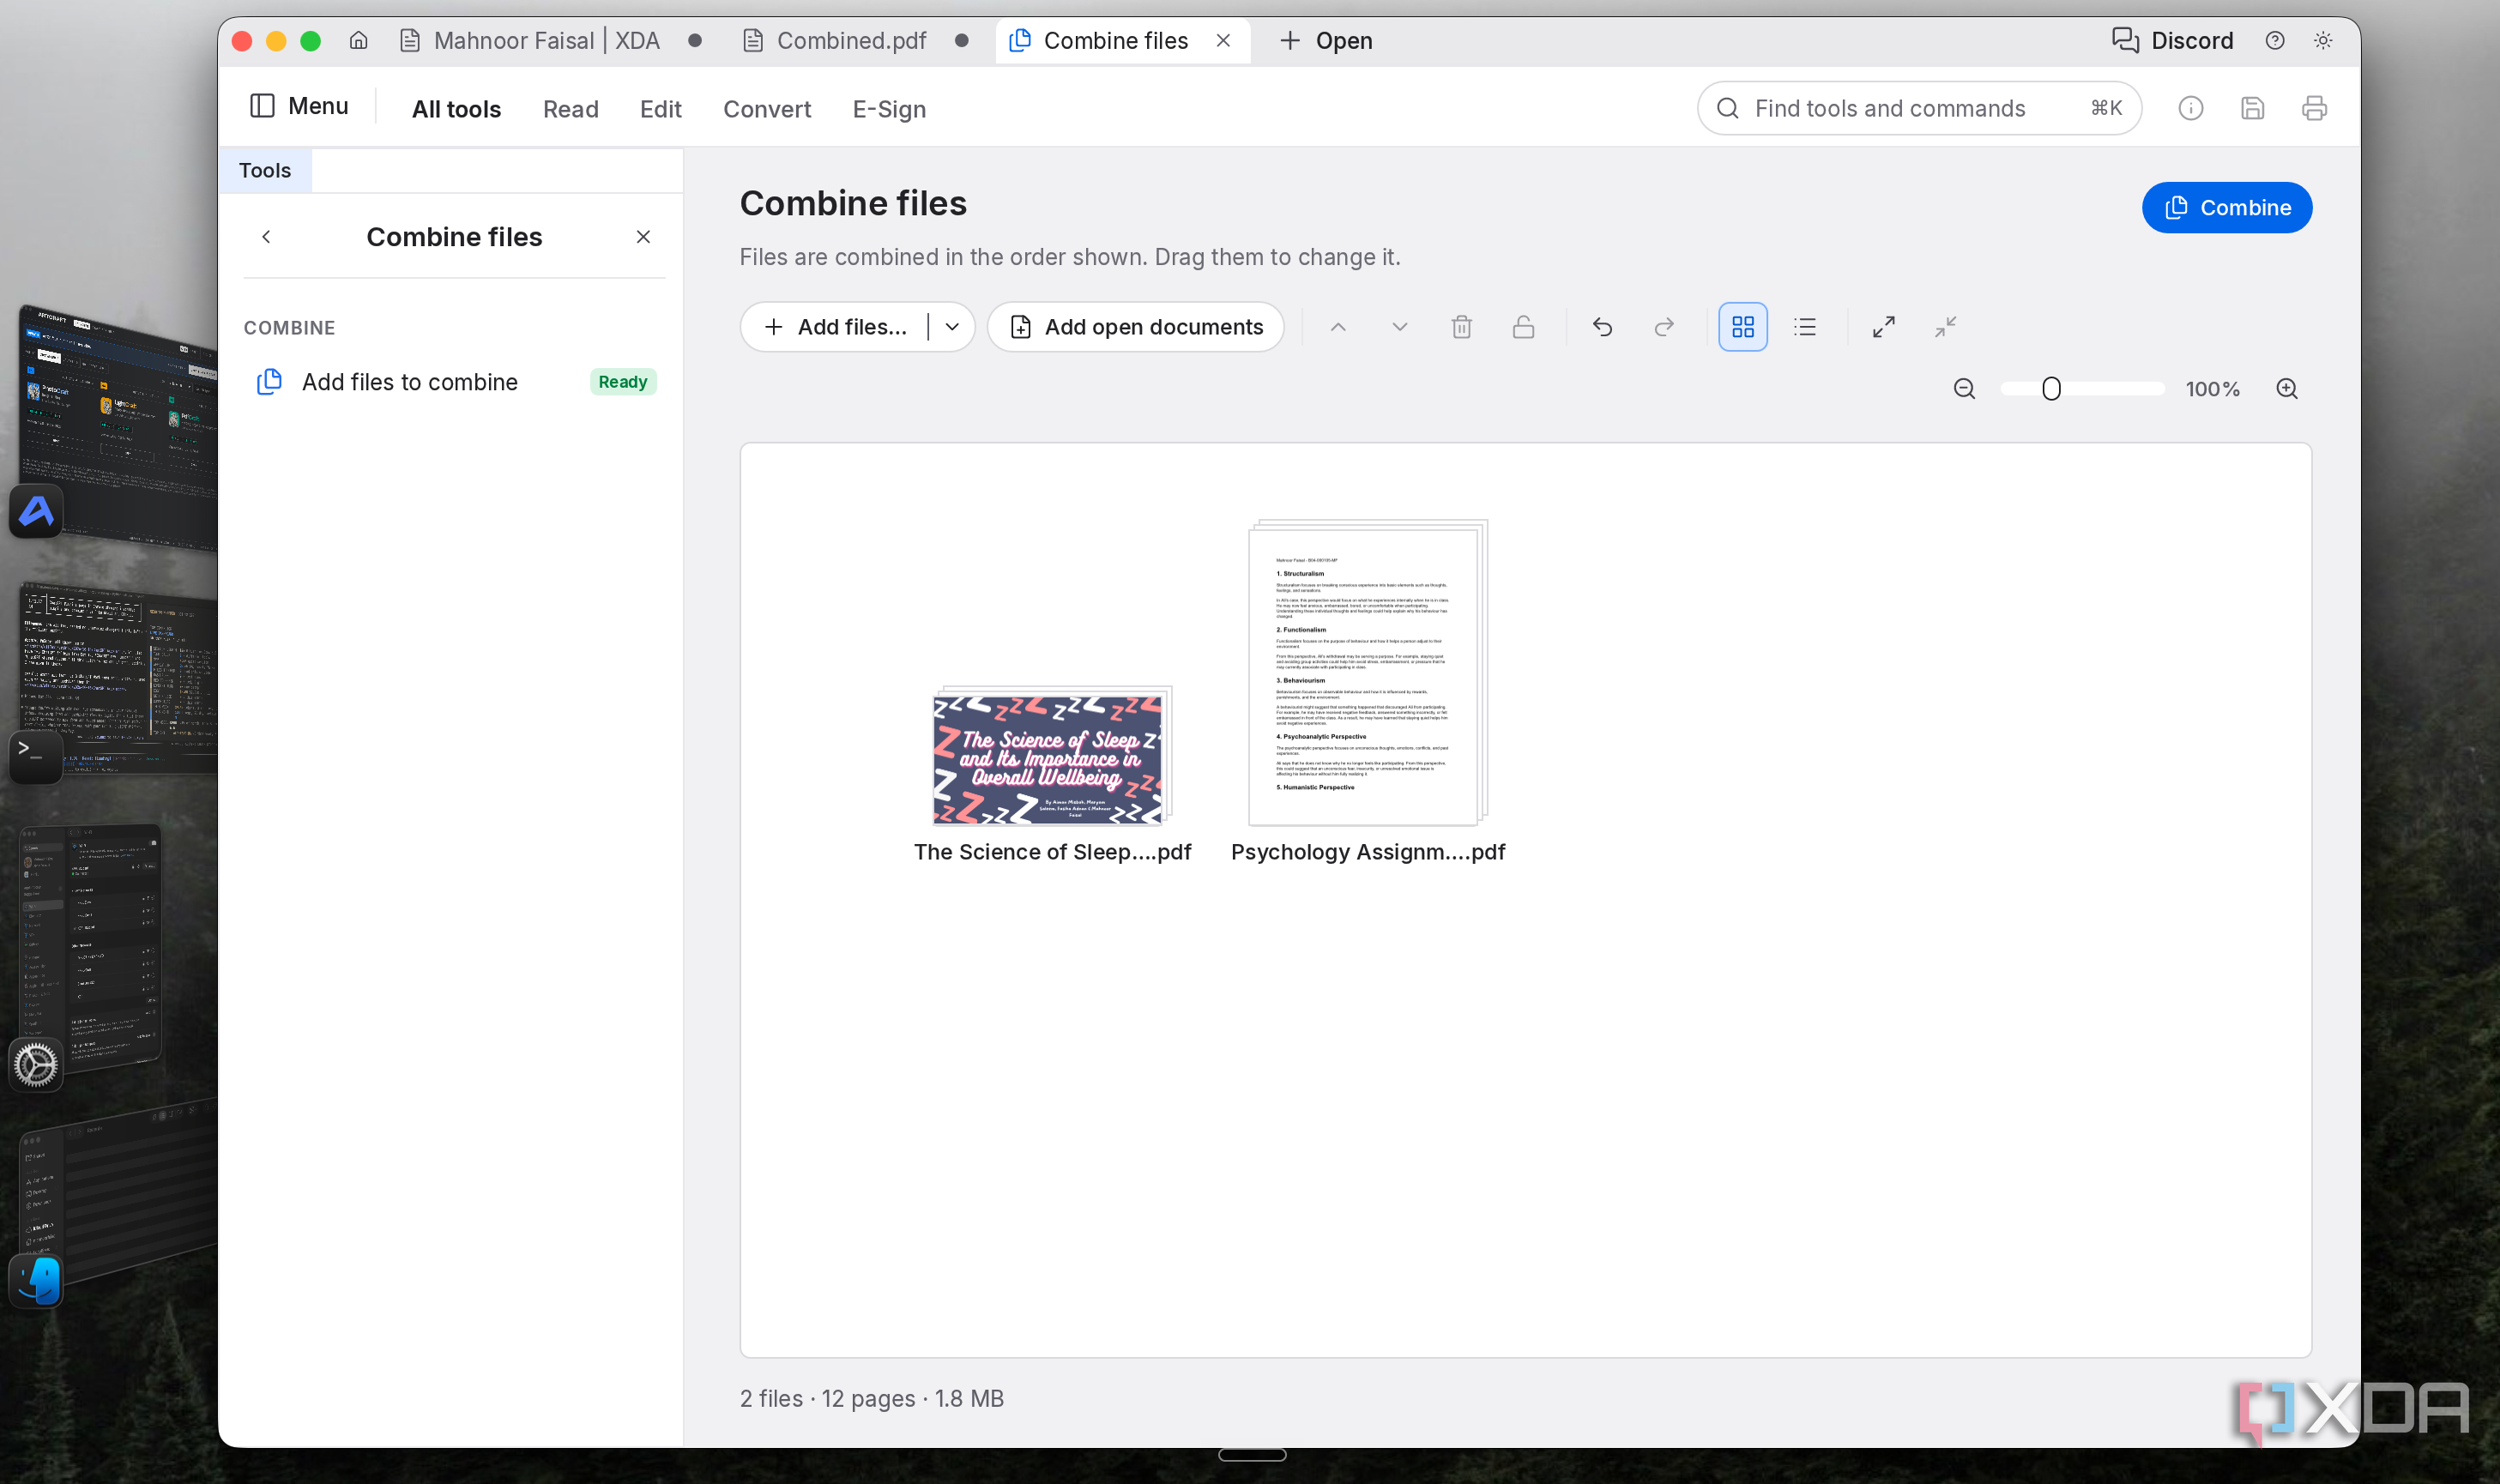Click the trash delete icon
Image resolution: width=2500 pixels, height=1484 pixels.
[1462, 327]
